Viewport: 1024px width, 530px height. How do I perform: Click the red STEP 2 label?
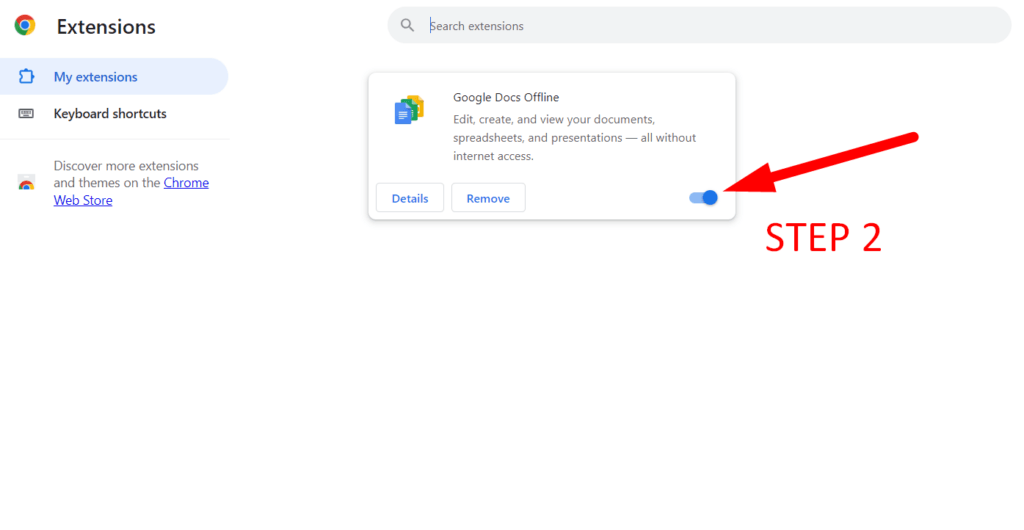click(x=823, y=238)
